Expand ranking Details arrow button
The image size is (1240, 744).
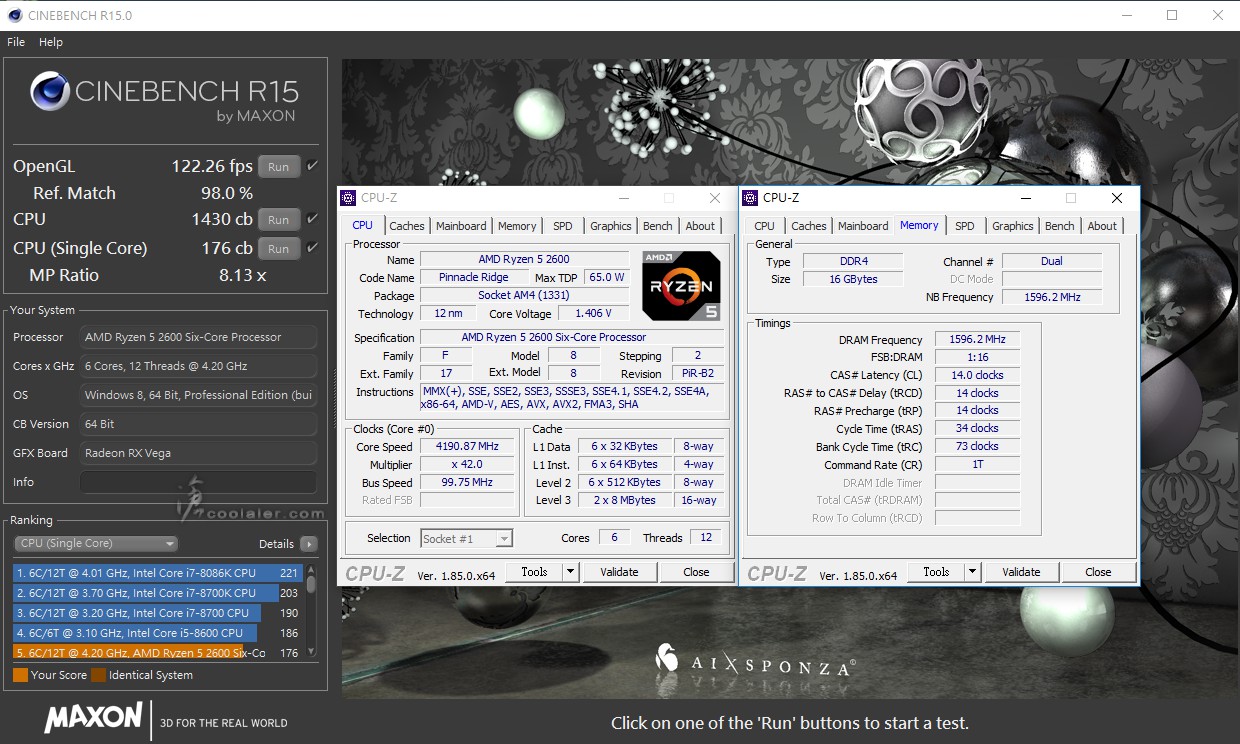pos(308,544)
